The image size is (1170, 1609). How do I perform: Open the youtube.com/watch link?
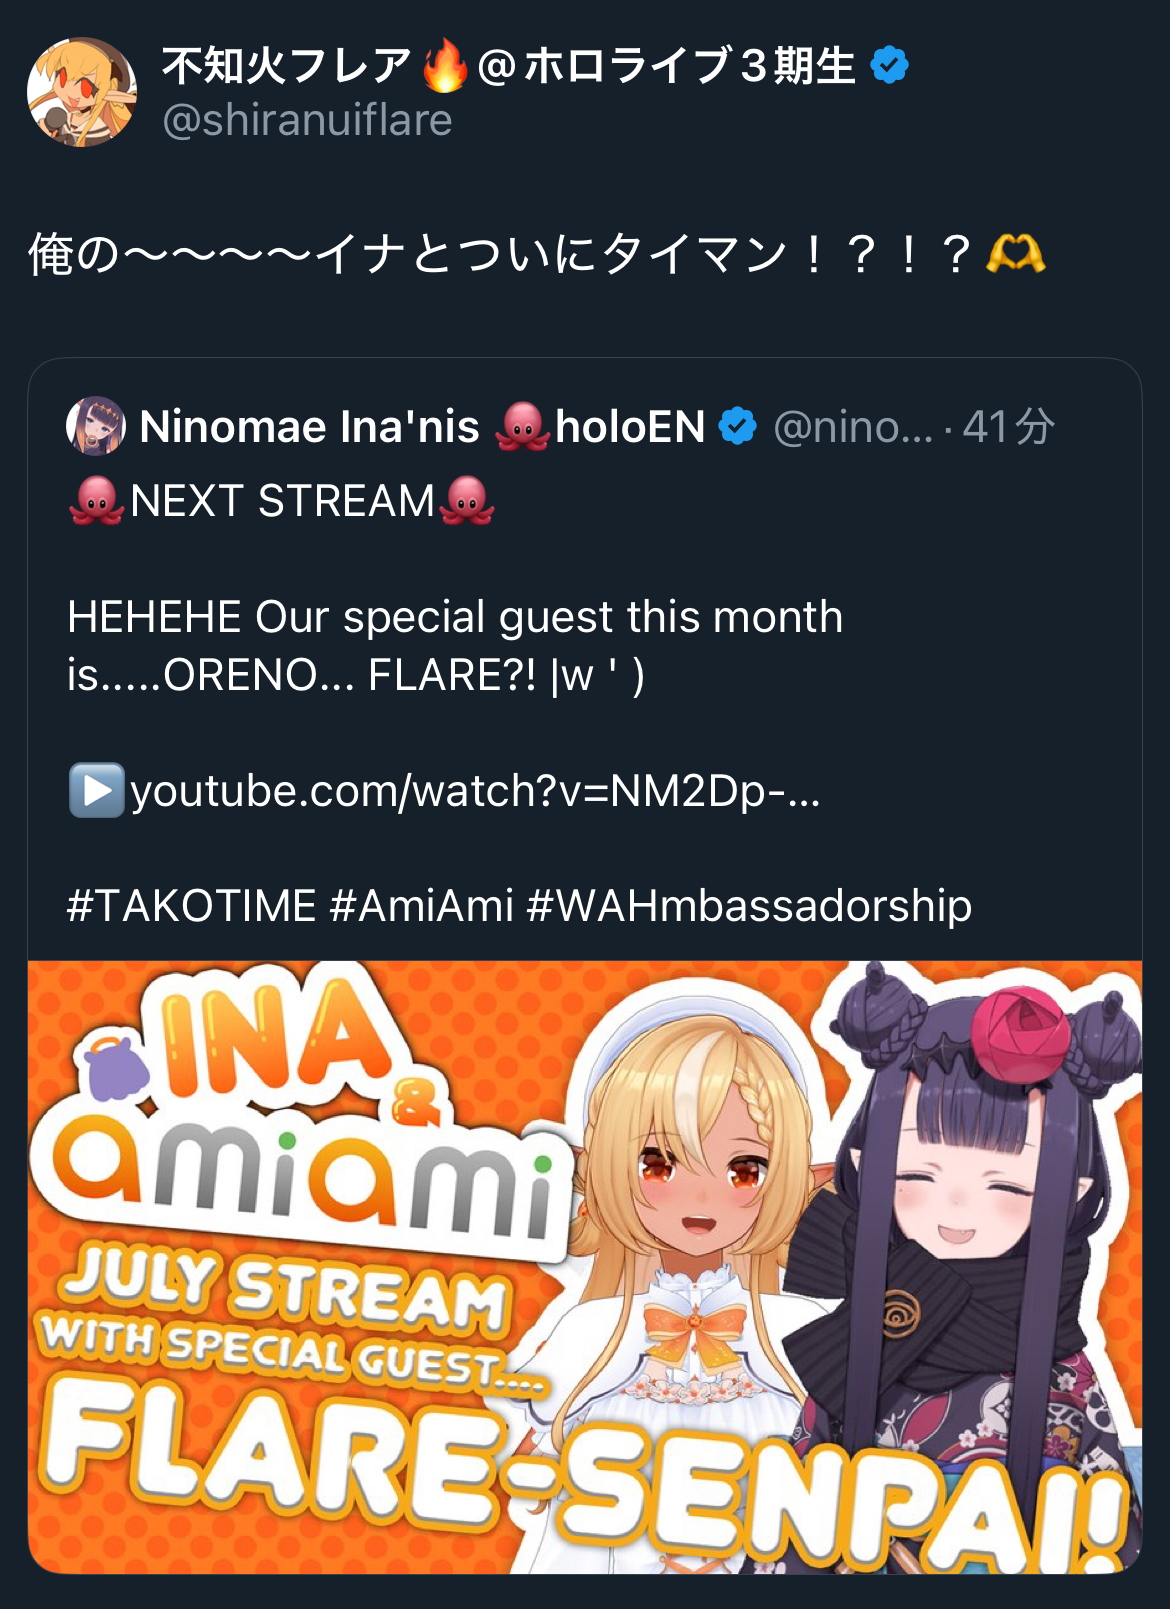[x=475, y=791]
